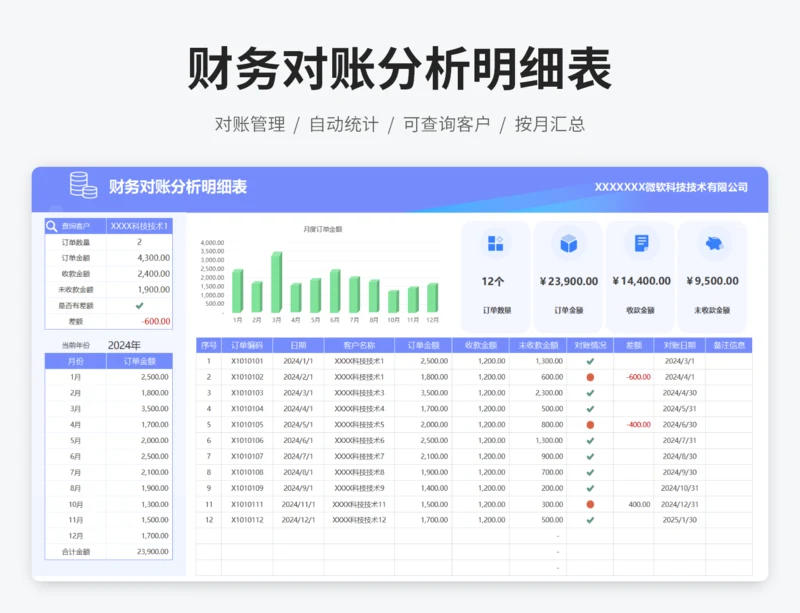Viewport: 800px width, 613px height.
Task: Click the check mark for order X1010109
Action: [x=590, y=488]
